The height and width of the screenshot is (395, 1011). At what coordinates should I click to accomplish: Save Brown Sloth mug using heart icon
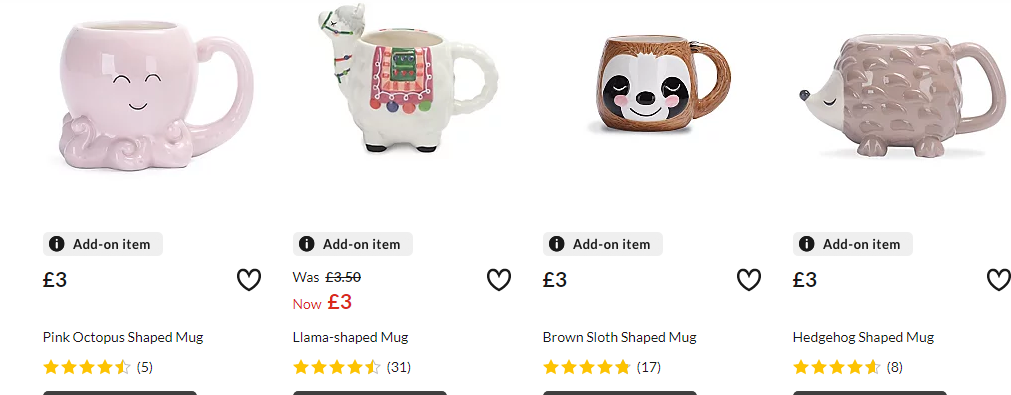tap(749, 280)
